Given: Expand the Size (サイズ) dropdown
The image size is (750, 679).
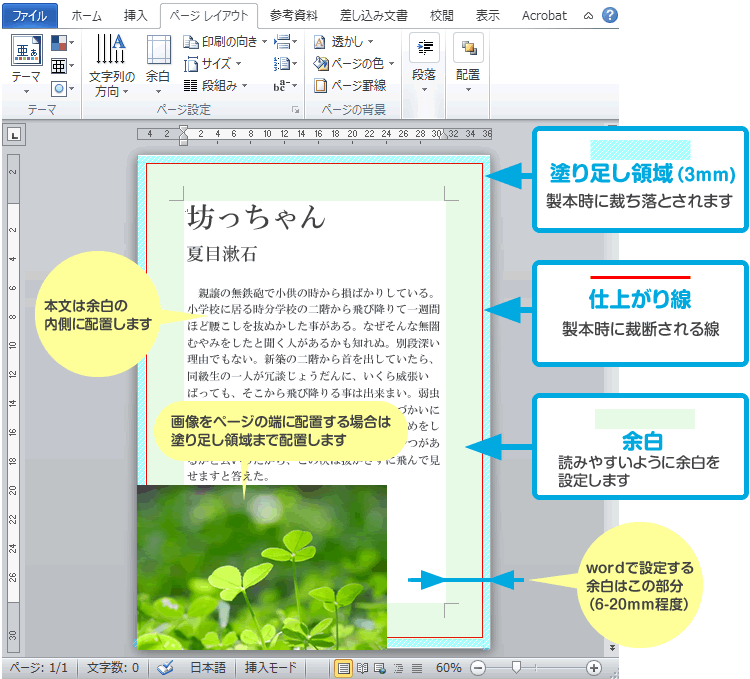Looking at the screenshot, I should tap(215, 64).
